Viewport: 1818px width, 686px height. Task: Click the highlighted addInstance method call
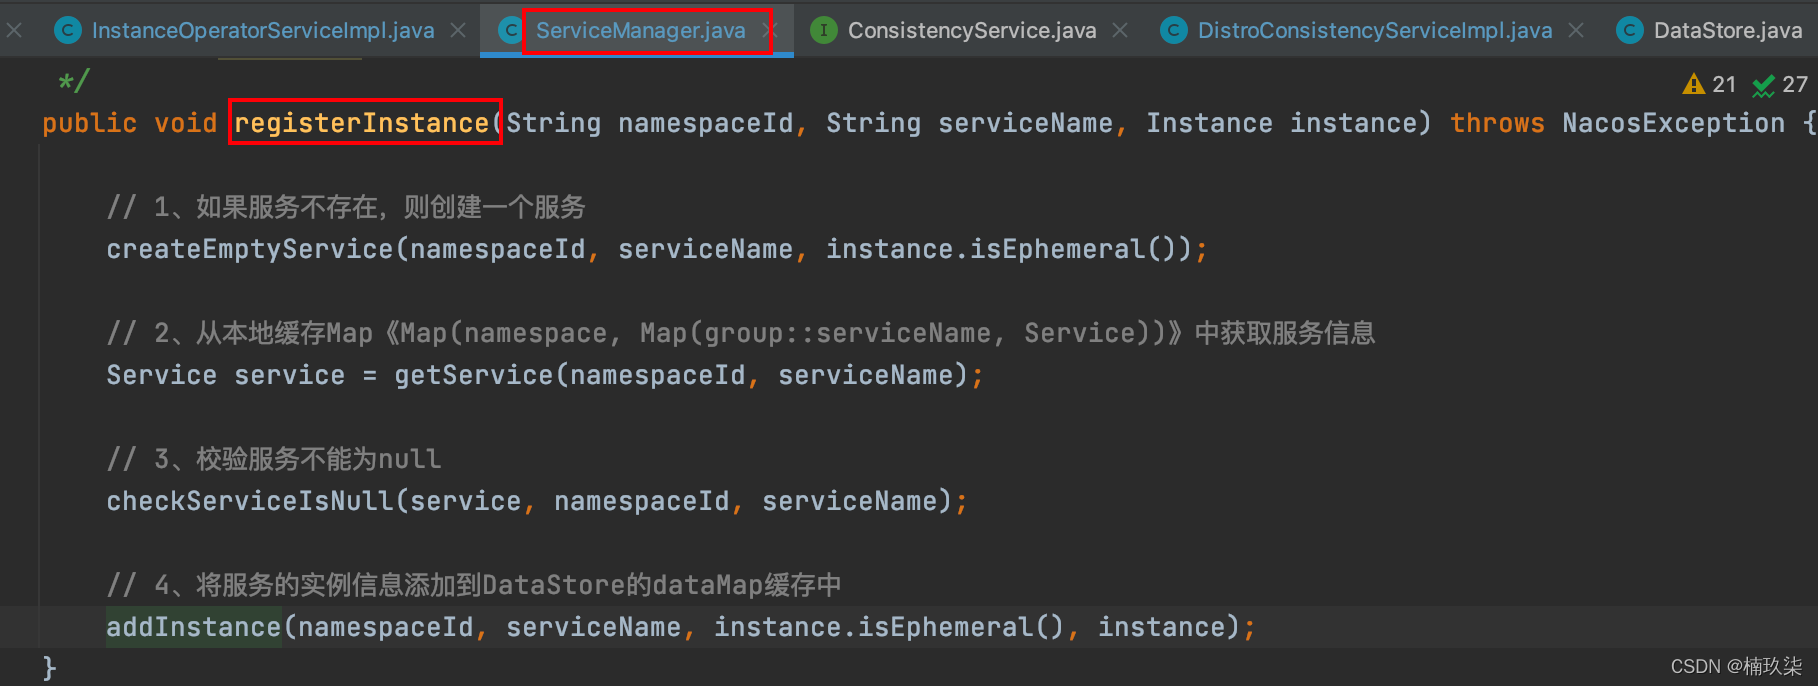coord(193,627)
